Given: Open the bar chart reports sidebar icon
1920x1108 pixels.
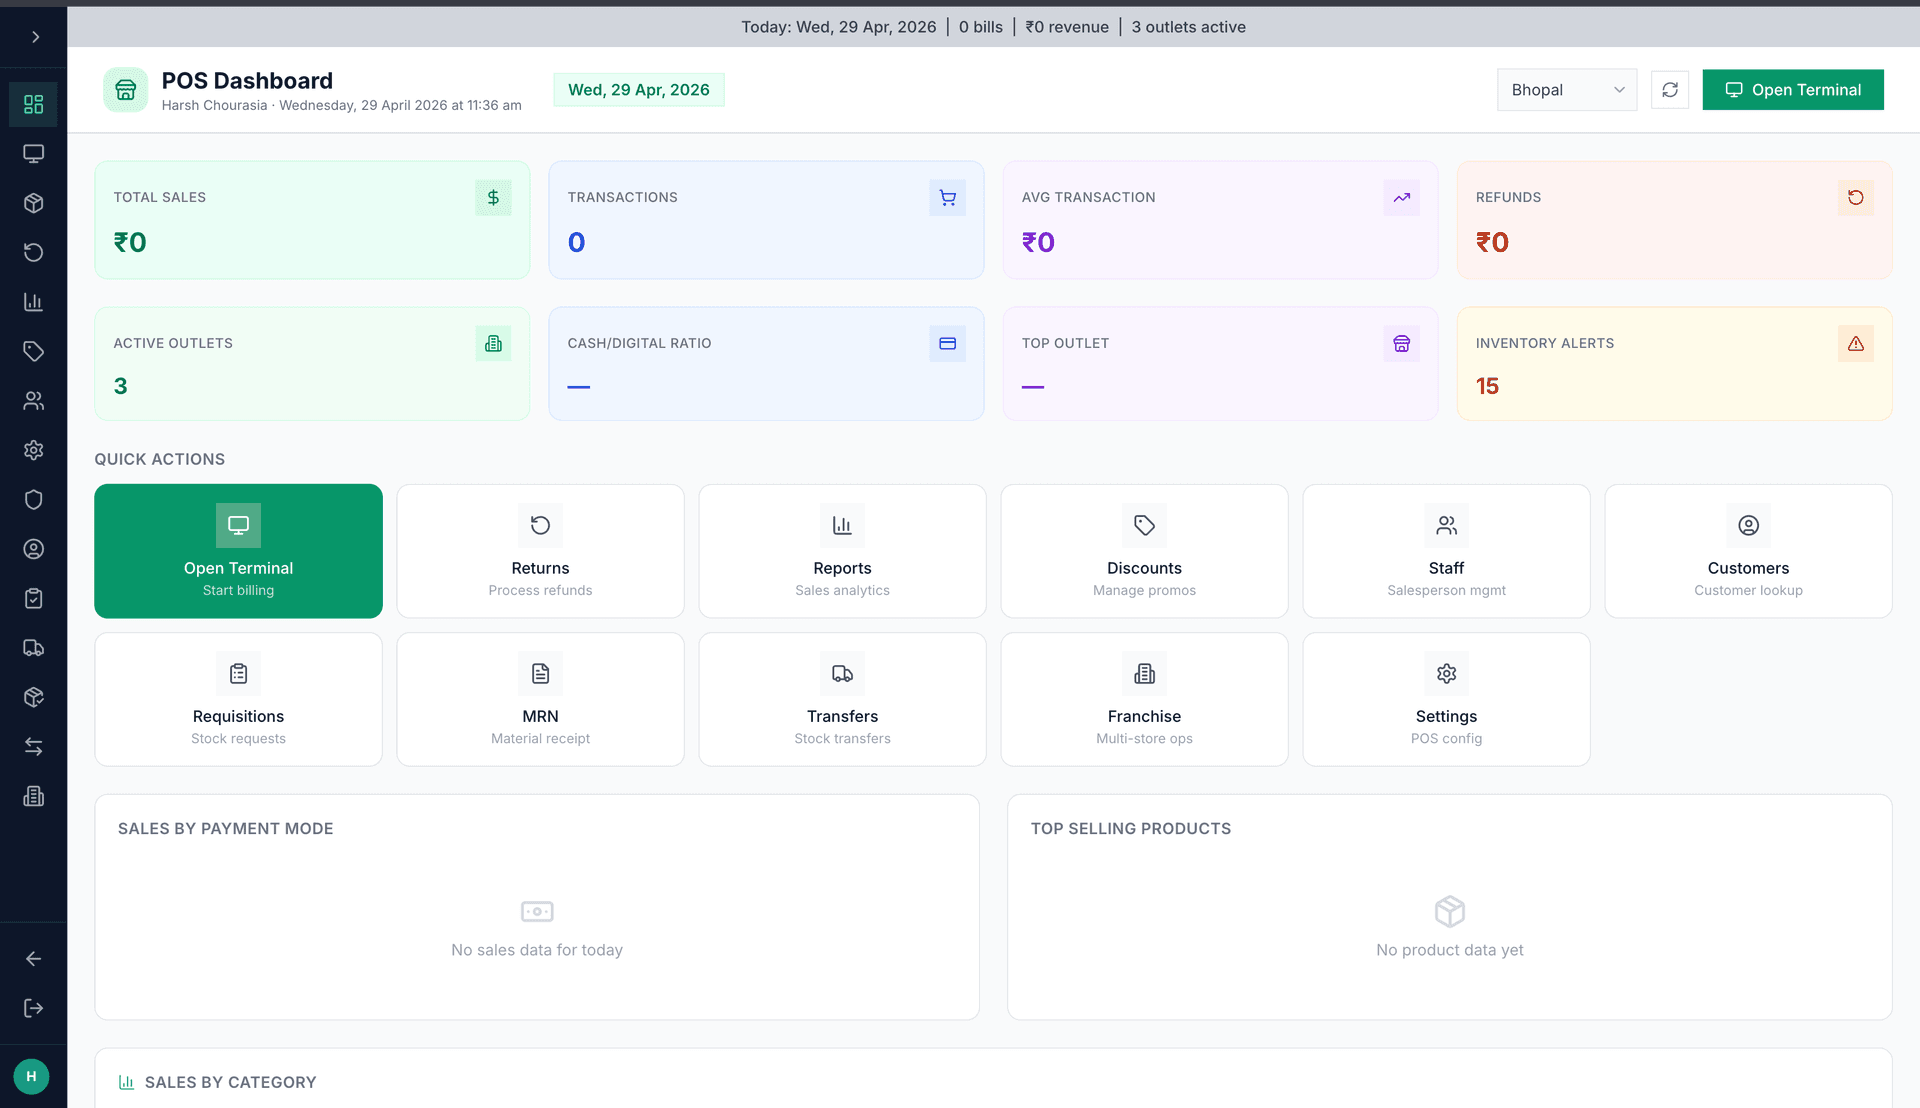Looking at the screenshot, I should 34,302.
